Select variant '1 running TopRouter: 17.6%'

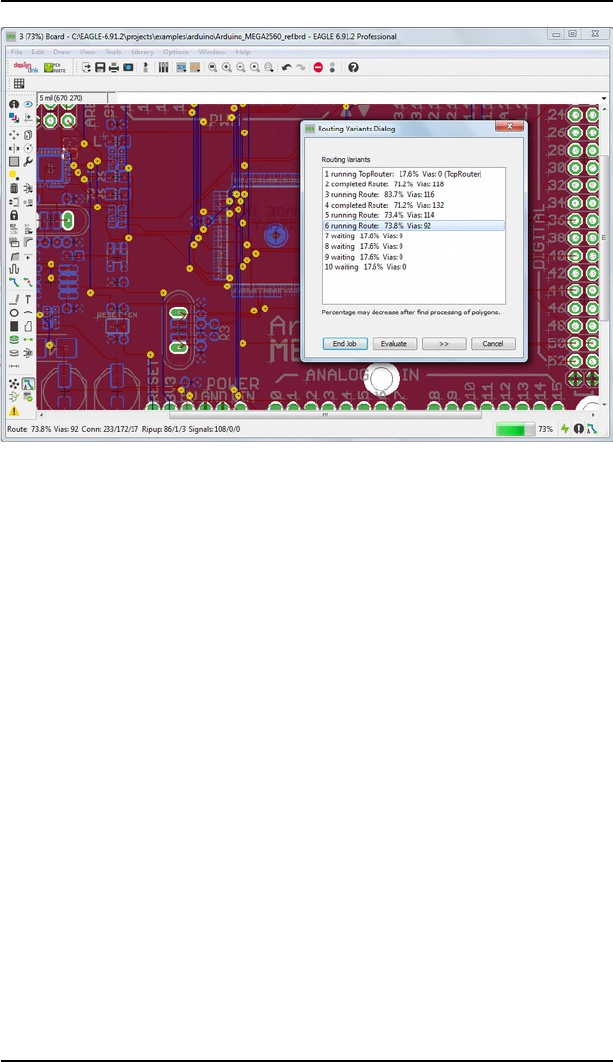click(413, 174)
